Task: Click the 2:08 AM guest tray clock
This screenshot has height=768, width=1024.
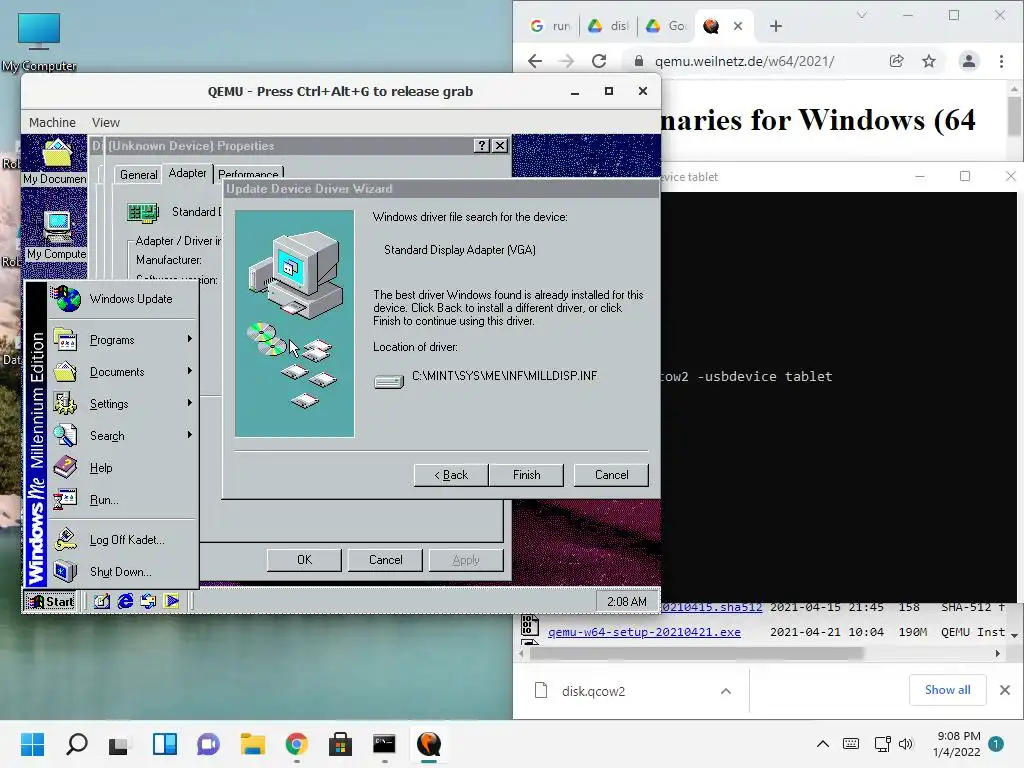Action: click(x=627, y=601)
